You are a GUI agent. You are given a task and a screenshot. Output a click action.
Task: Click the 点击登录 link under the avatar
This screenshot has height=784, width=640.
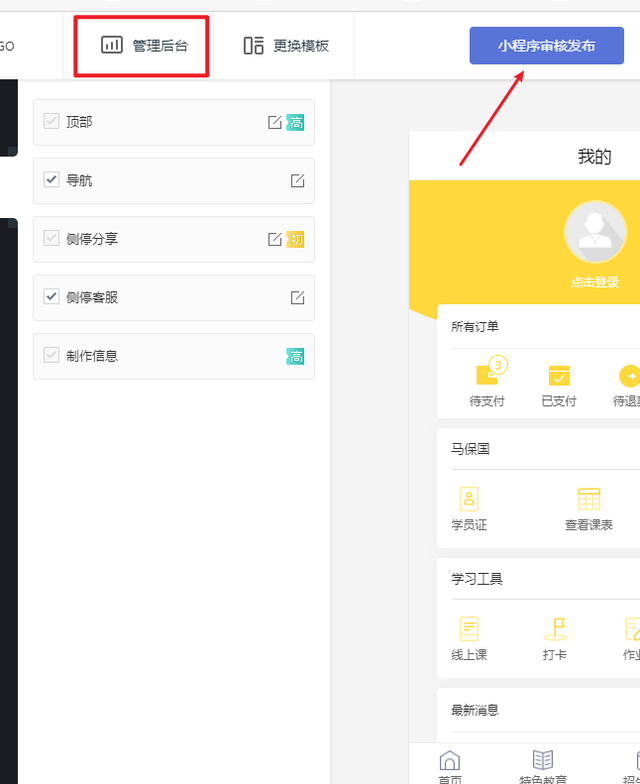click(x=595, y=282)
